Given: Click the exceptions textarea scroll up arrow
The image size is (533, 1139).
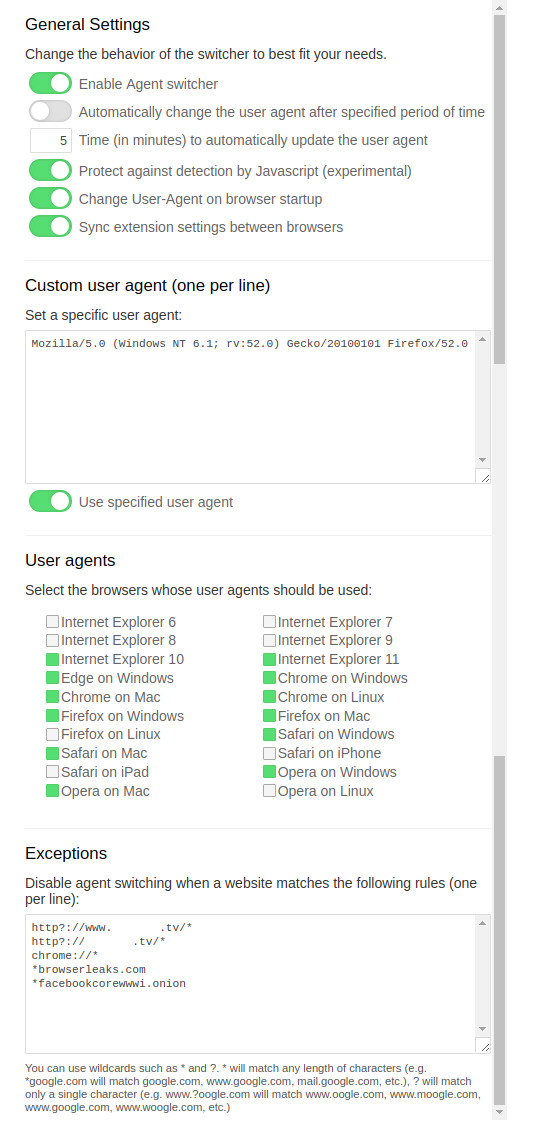Looking at the screenshot, I should tap(483, 923).
